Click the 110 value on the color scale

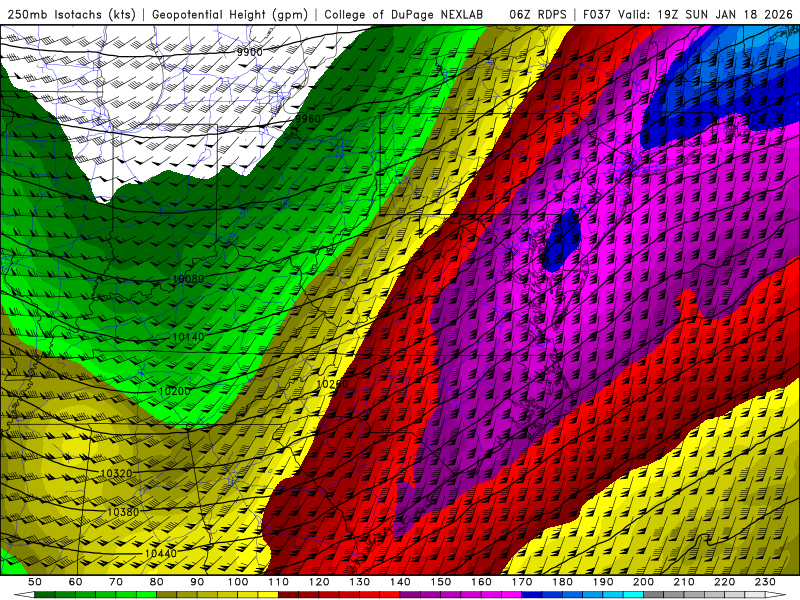click(279, 582)
